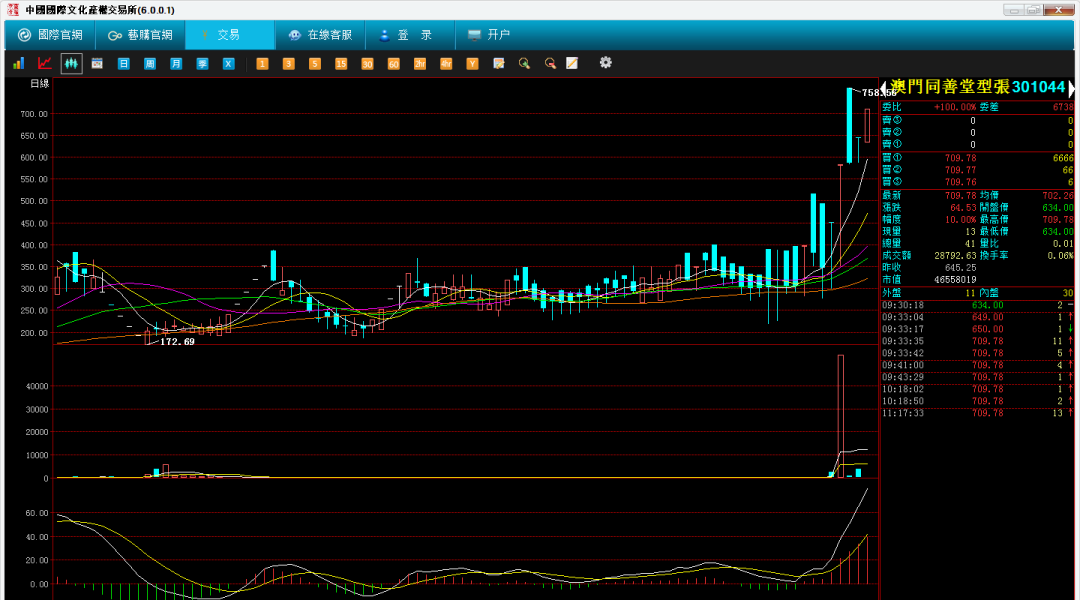Click the 09:33:04 trade row
This screenshot has height=600, width=1080.
tap(977, 318)
